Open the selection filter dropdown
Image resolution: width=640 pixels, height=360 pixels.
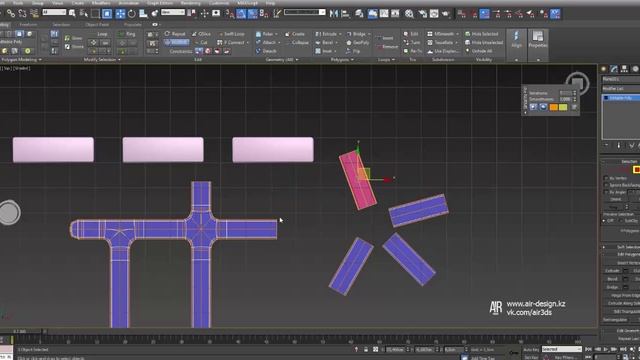[54, 12]
